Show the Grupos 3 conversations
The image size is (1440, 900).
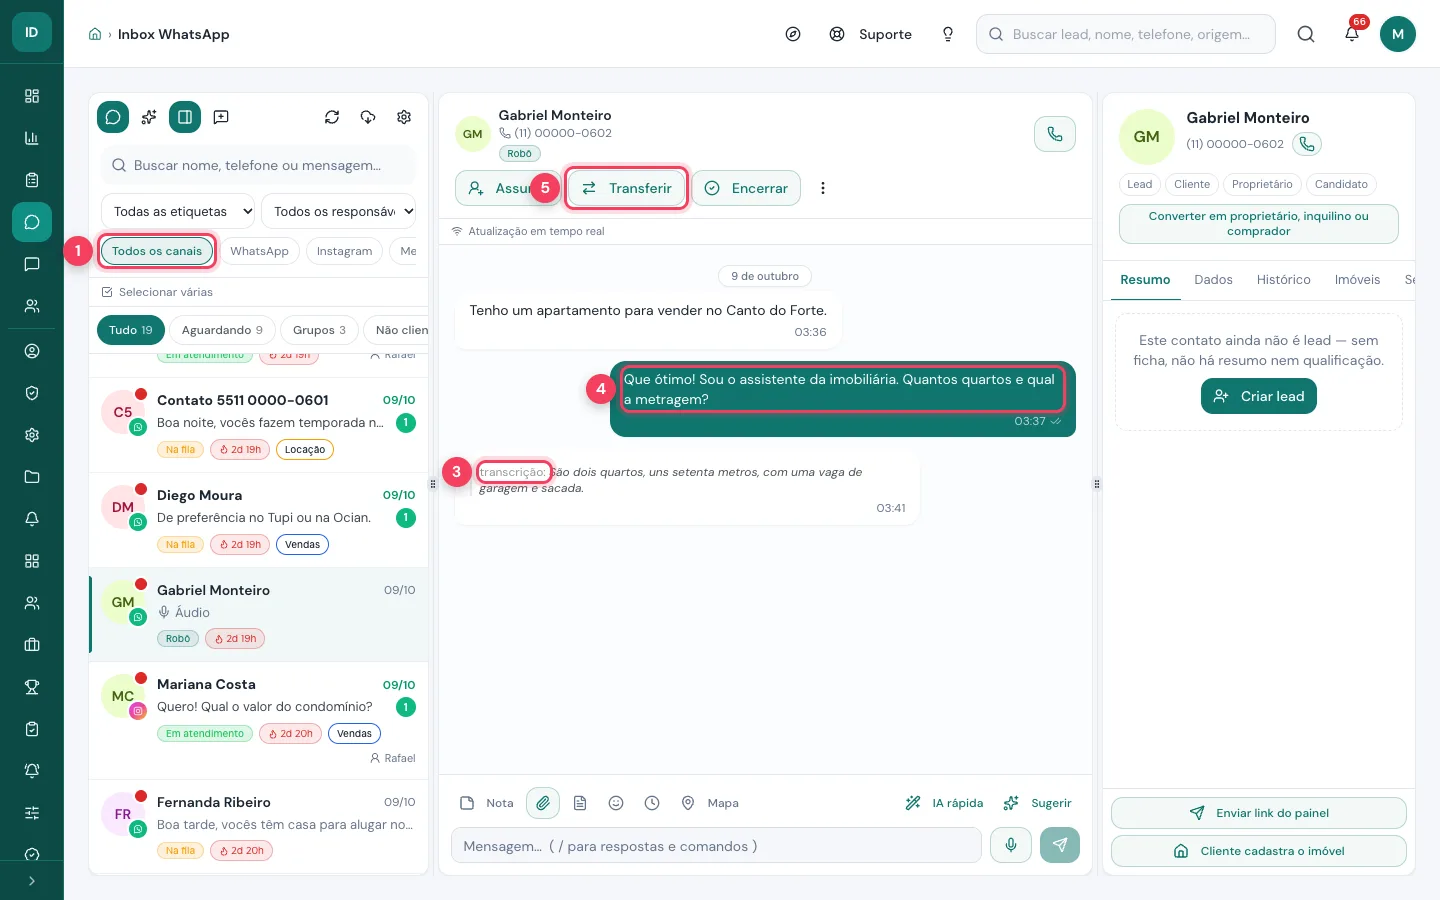tap(319, 330)
